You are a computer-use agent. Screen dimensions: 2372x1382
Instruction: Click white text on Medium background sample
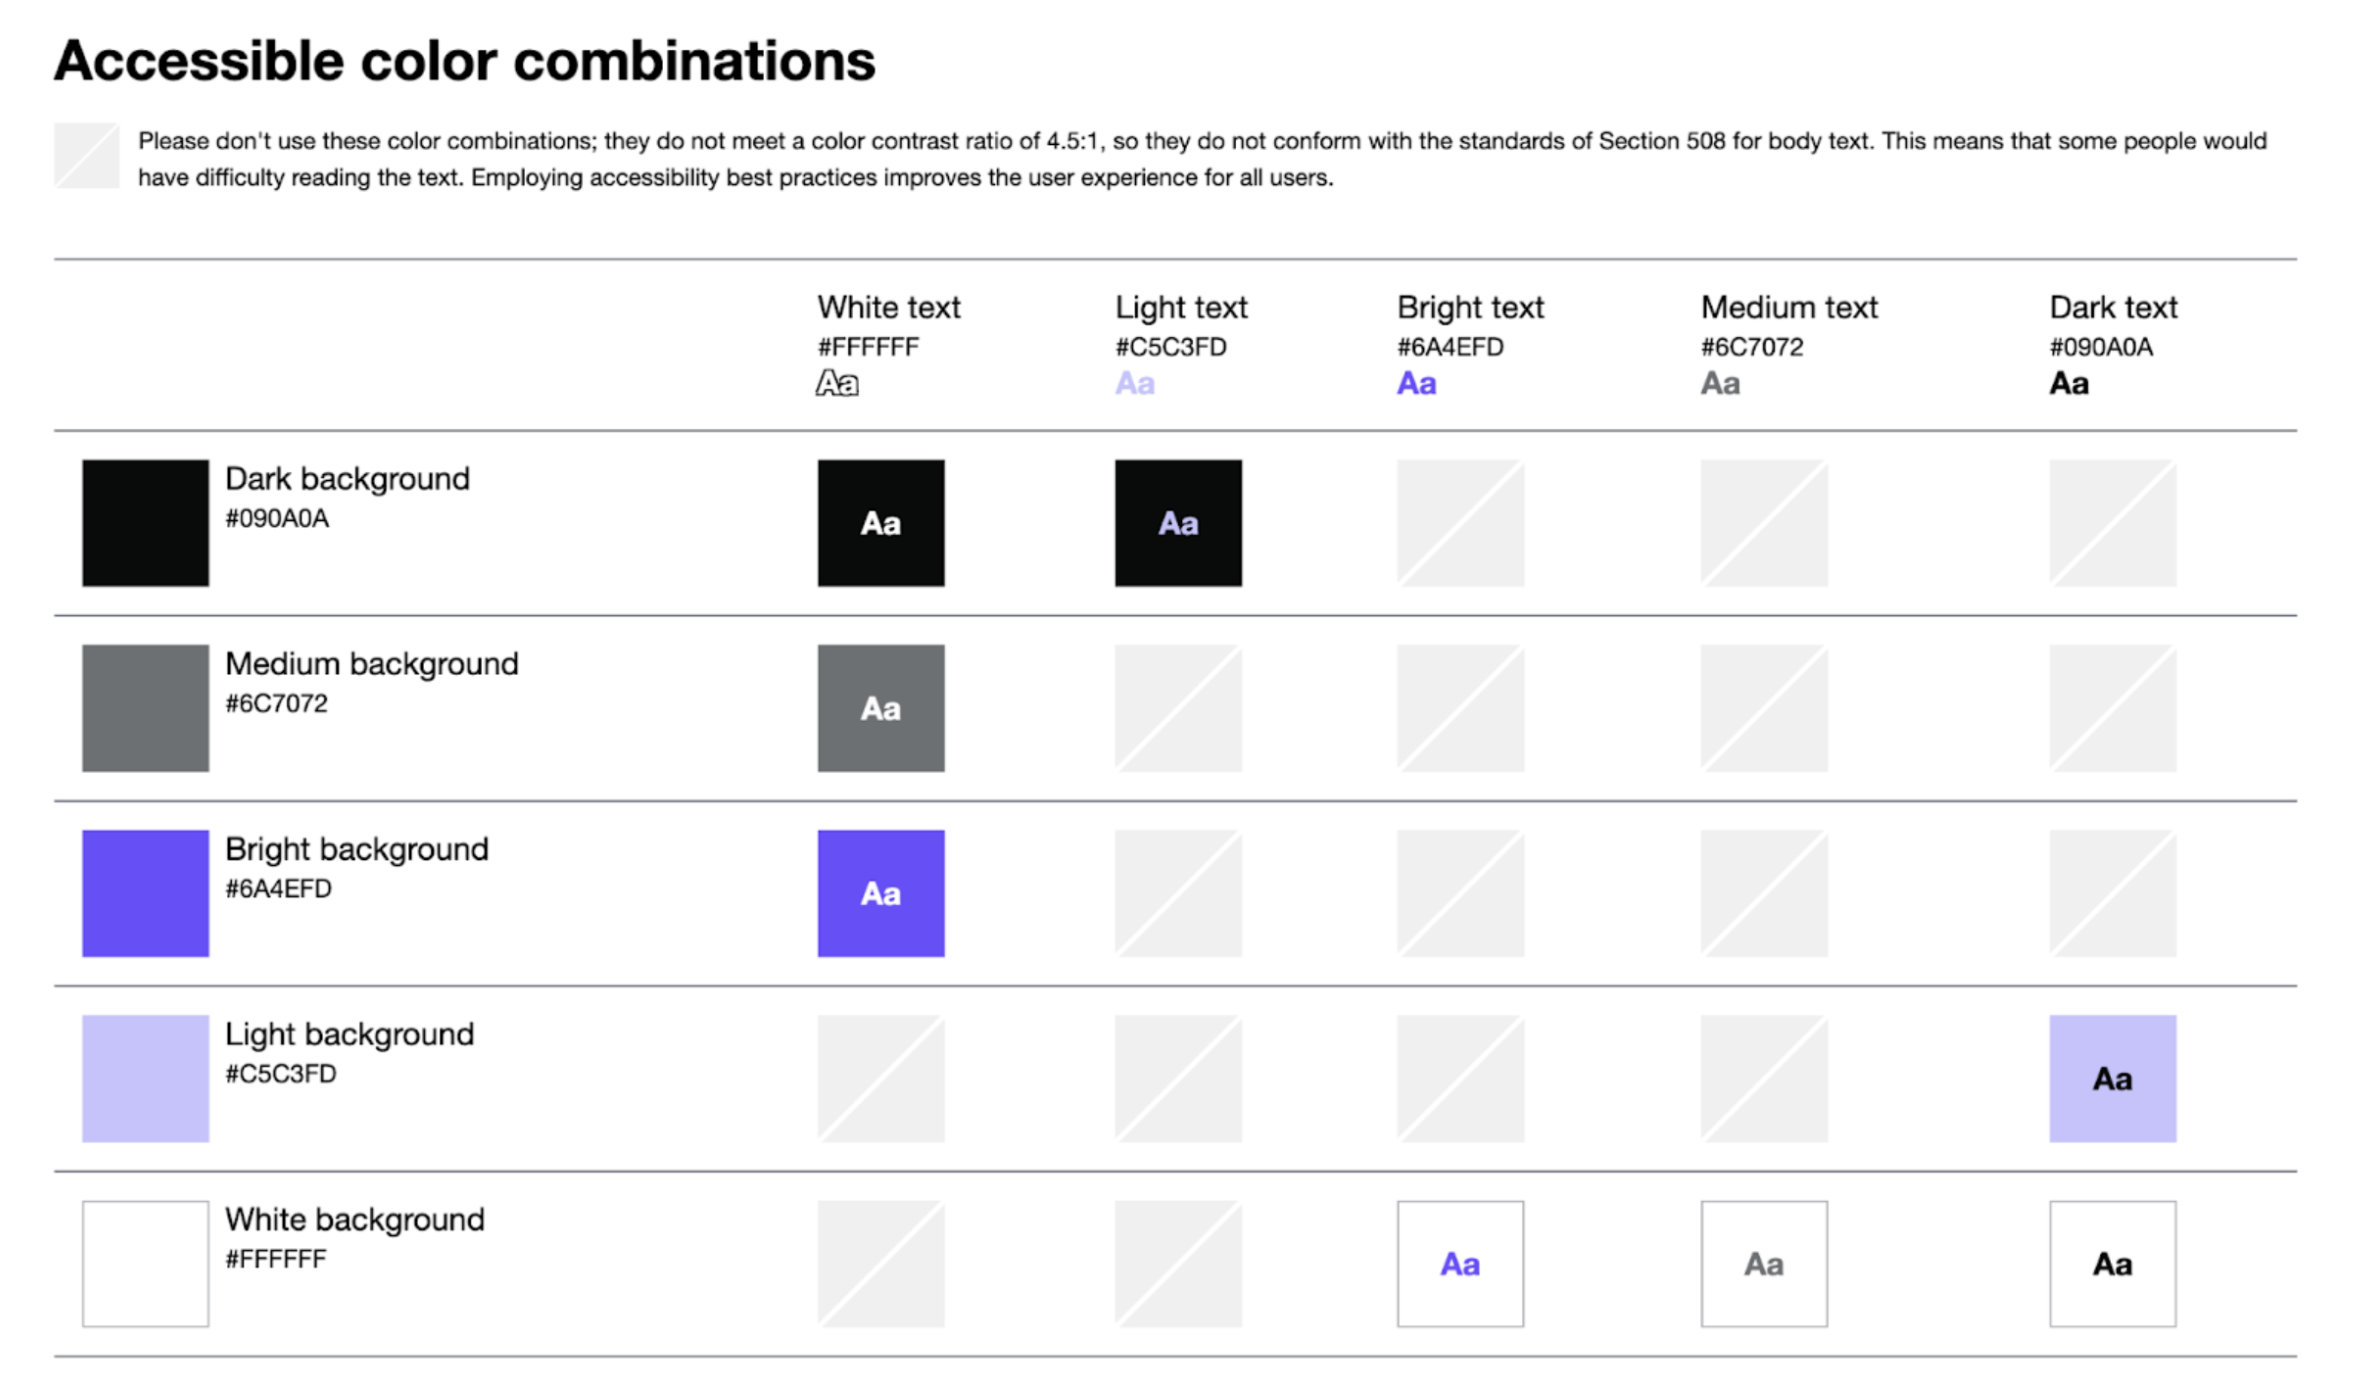(x=880, y=708)
